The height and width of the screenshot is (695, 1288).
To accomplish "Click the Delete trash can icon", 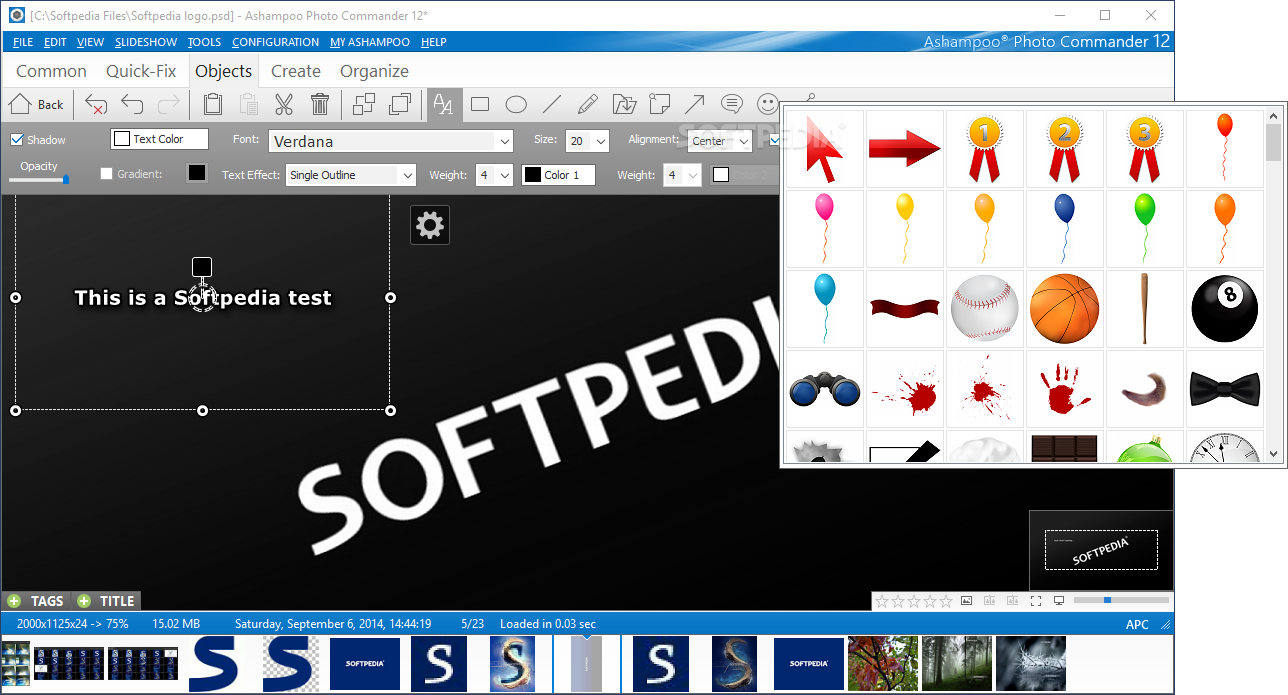I will coord(320,104).
